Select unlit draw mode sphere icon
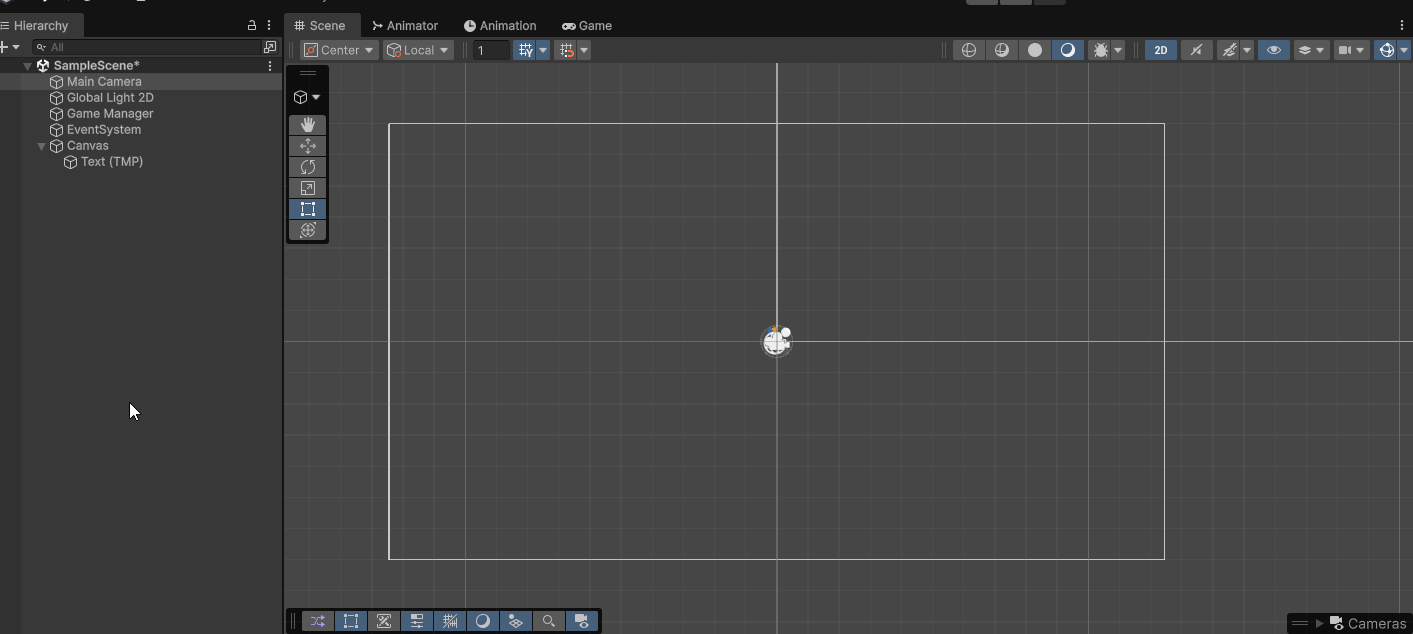 (1035, 50)
